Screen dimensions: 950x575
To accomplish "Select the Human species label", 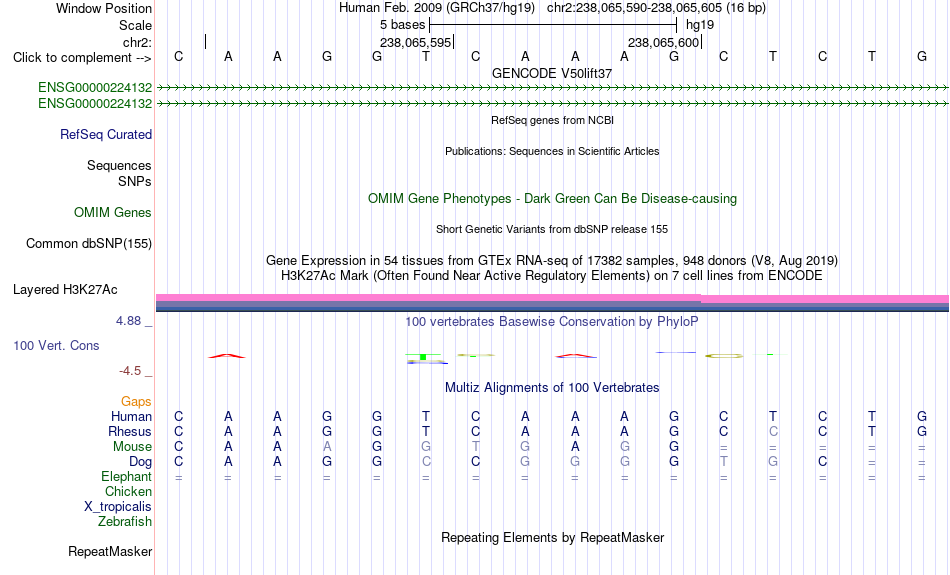I will [131, 416].
